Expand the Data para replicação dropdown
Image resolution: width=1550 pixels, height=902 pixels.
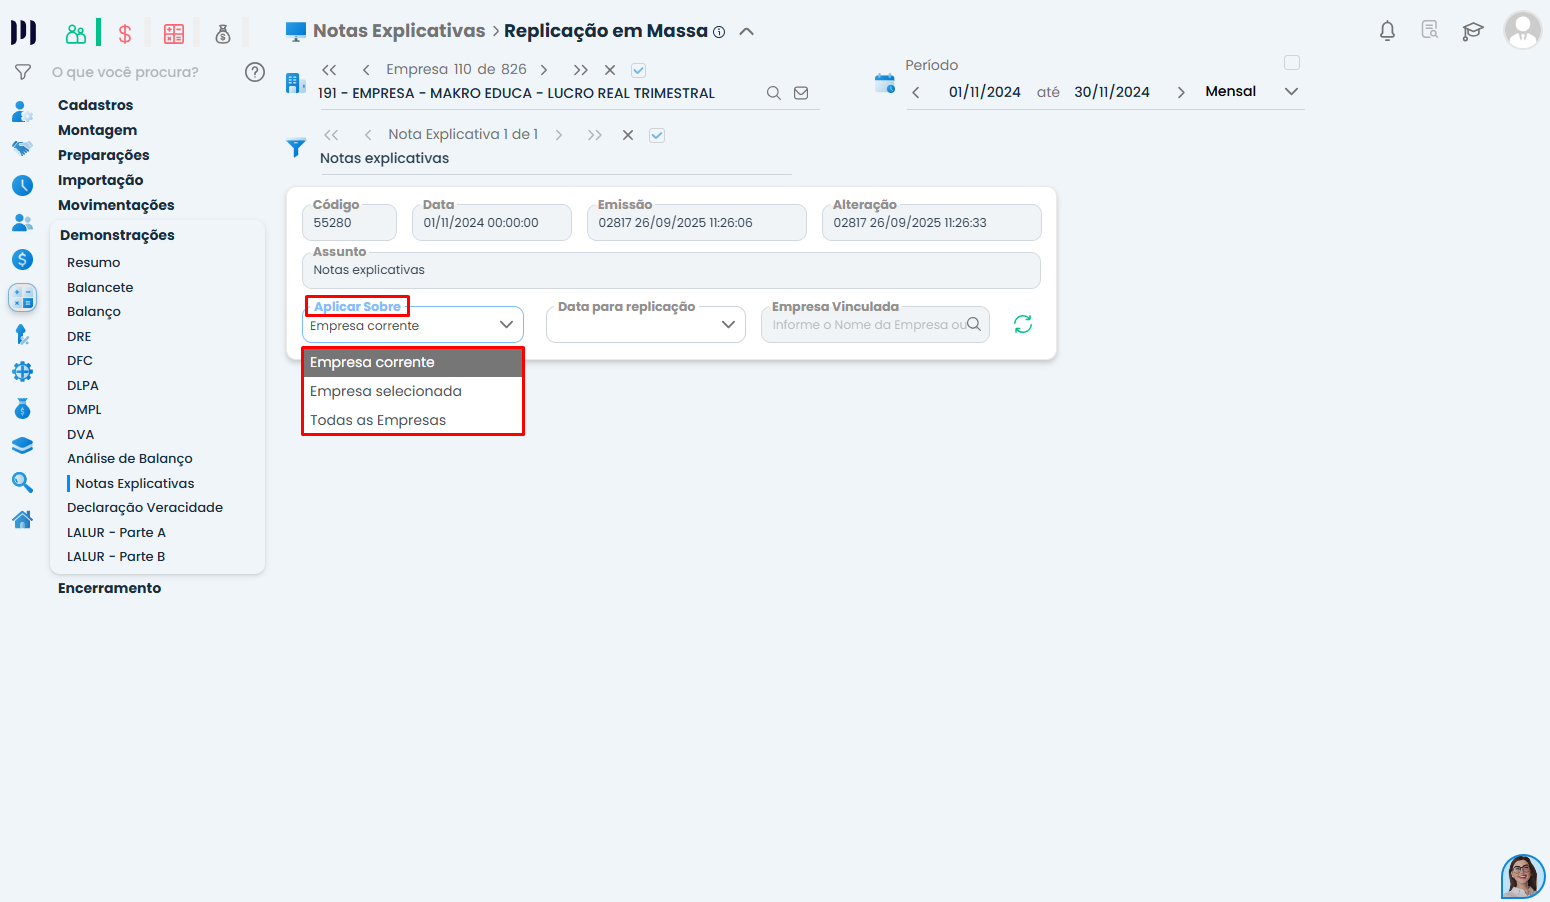(646, 325)
